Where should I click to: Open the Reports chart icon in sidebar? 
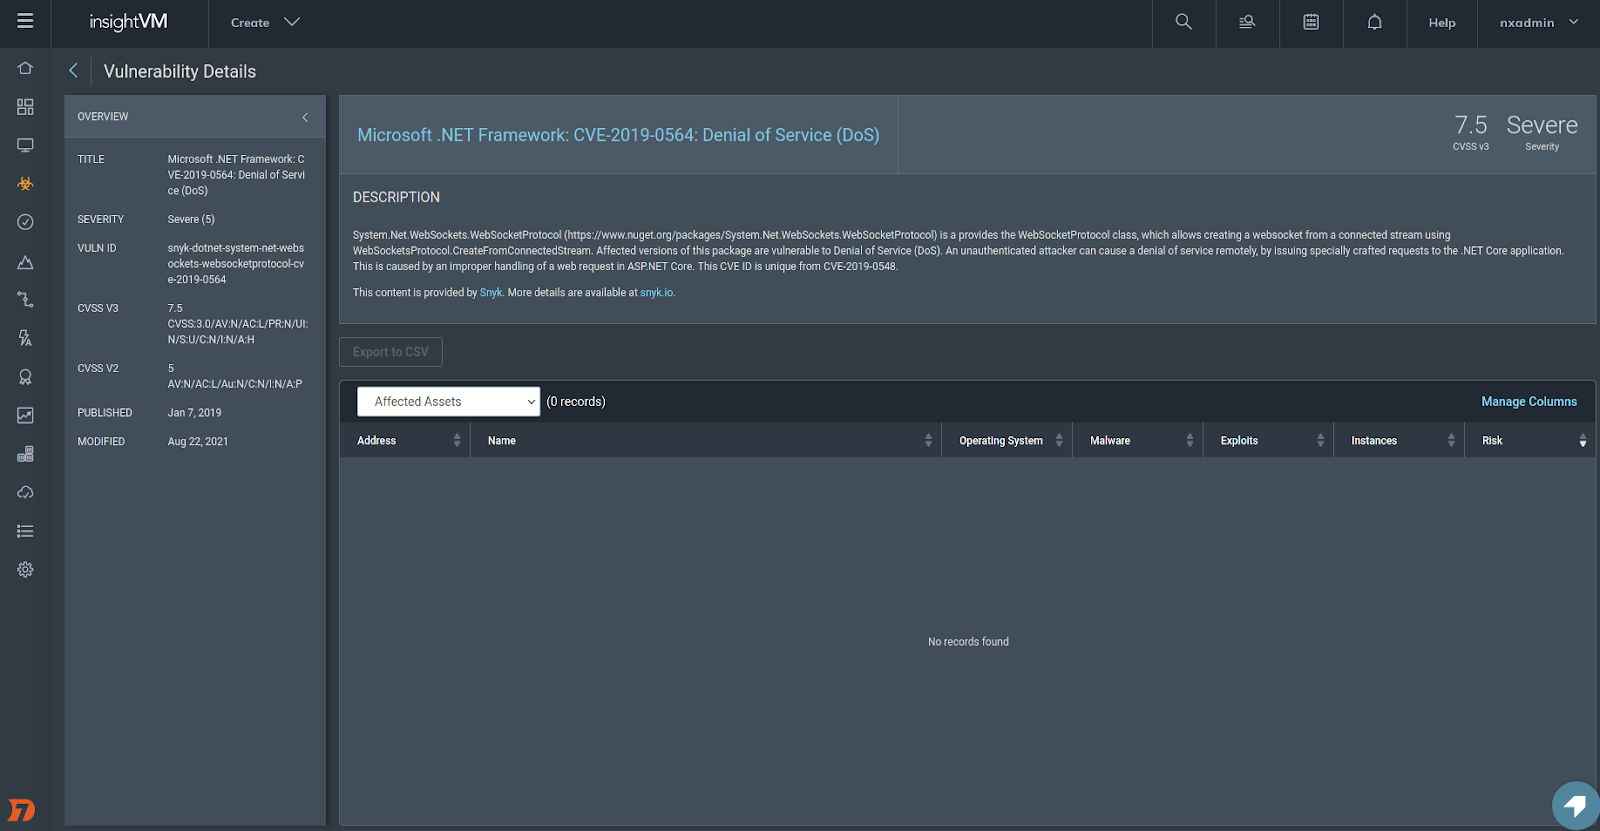click(25, 415)
